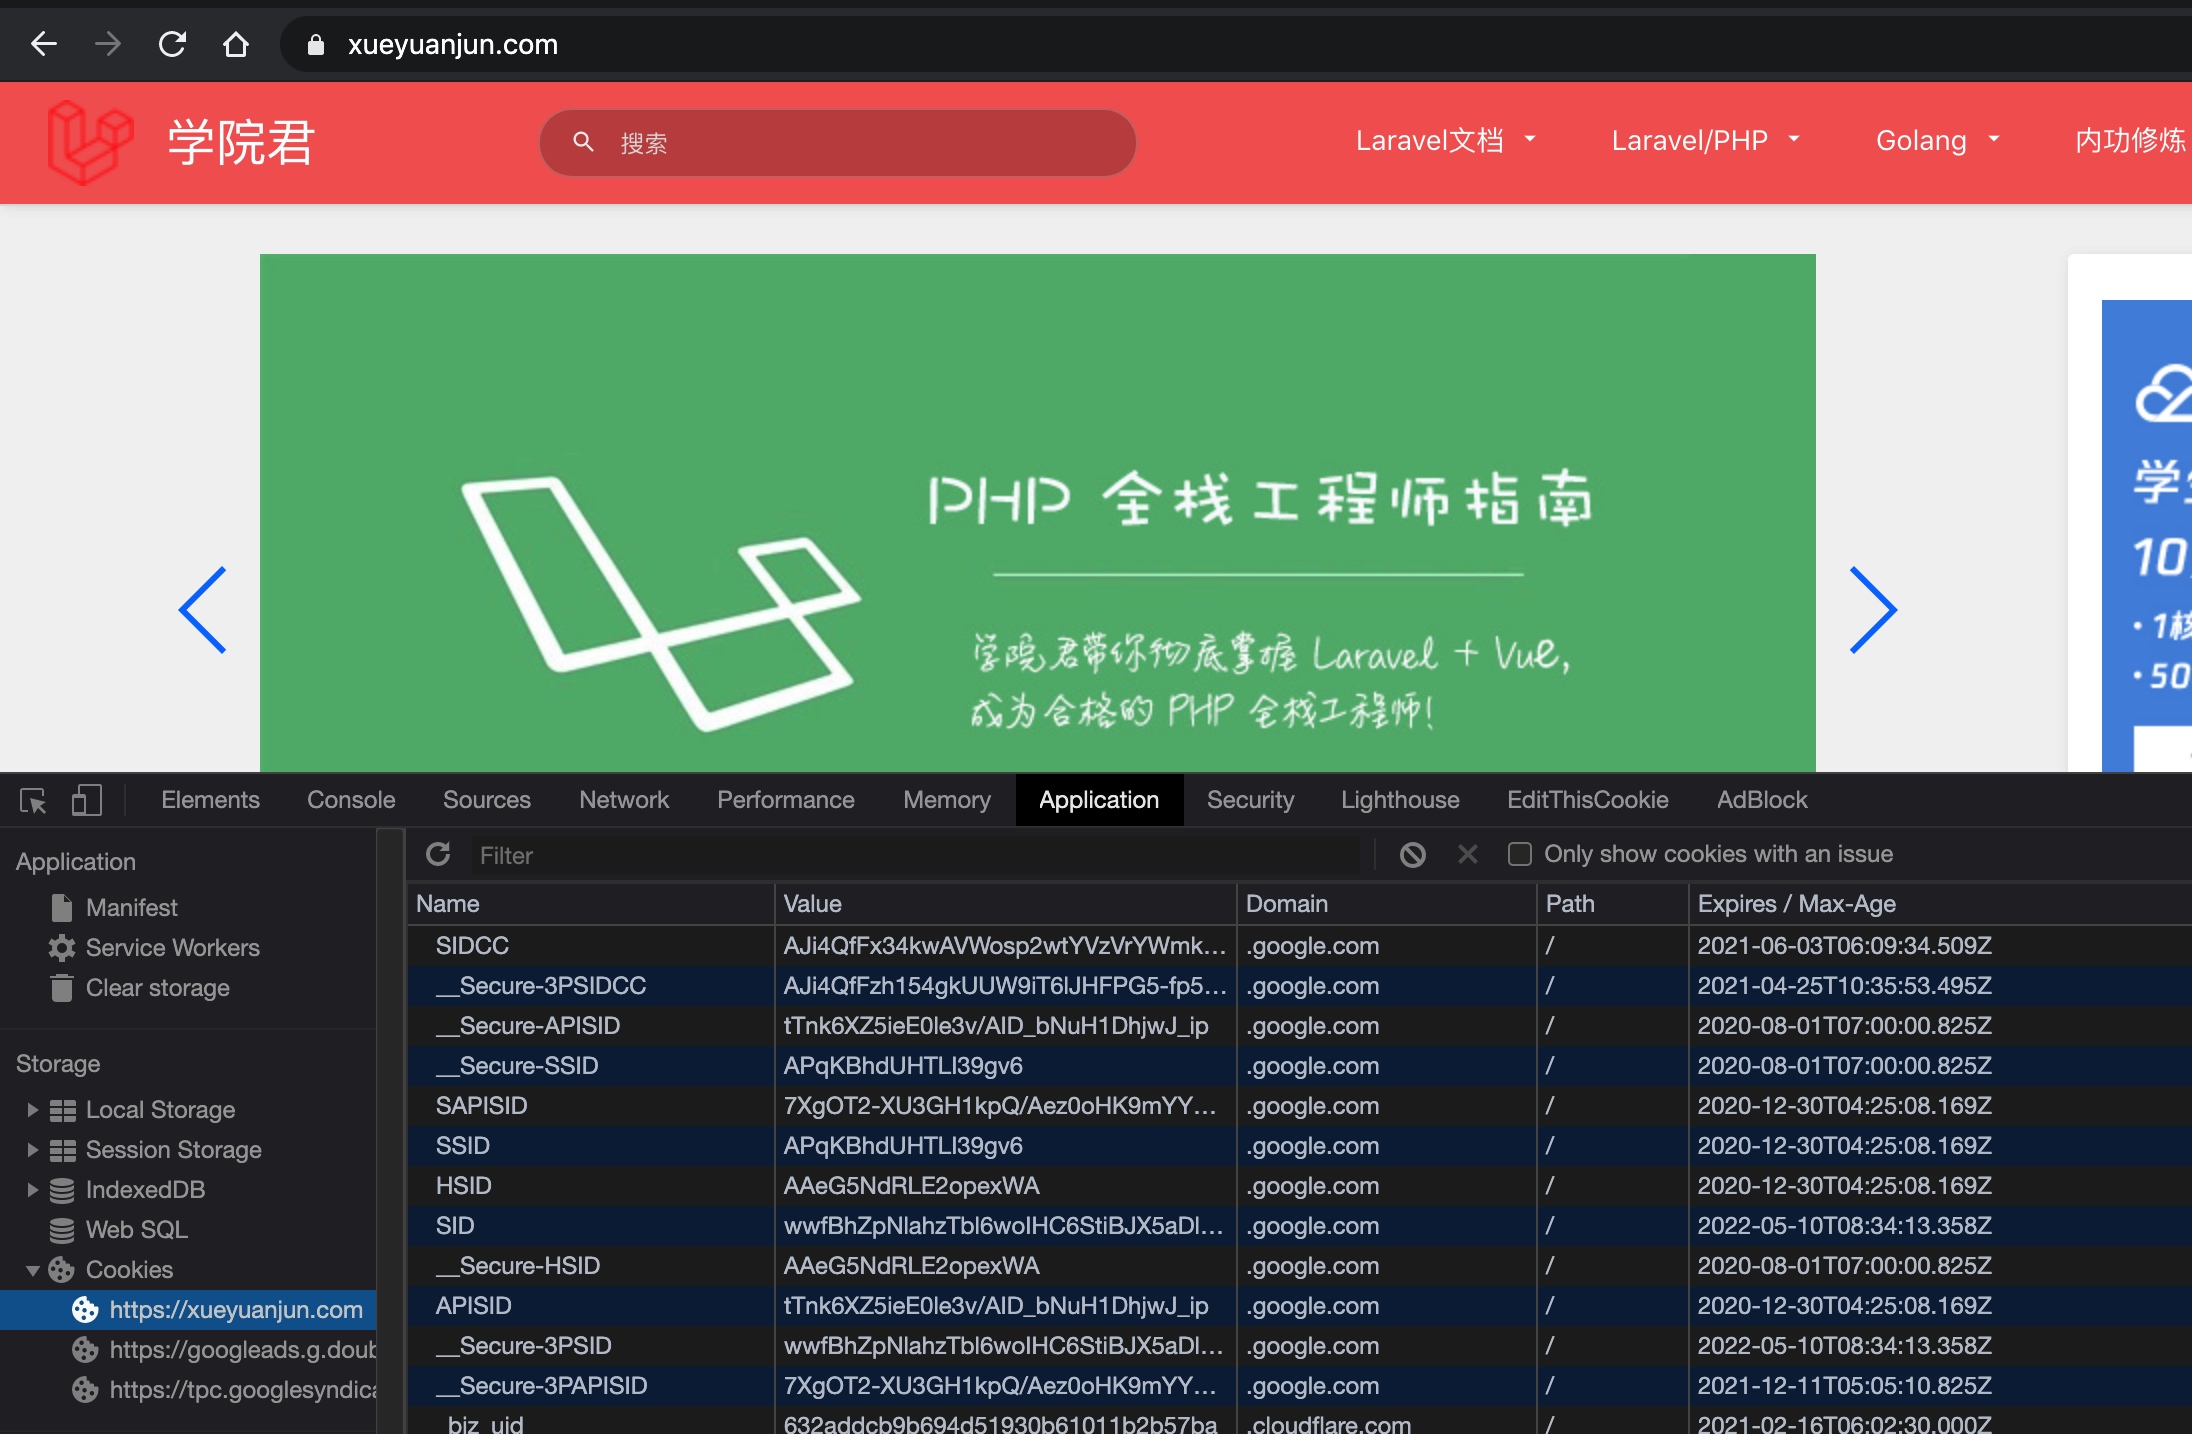
Task: Click the Service Workers gear icon
Action: coord(62,948)
